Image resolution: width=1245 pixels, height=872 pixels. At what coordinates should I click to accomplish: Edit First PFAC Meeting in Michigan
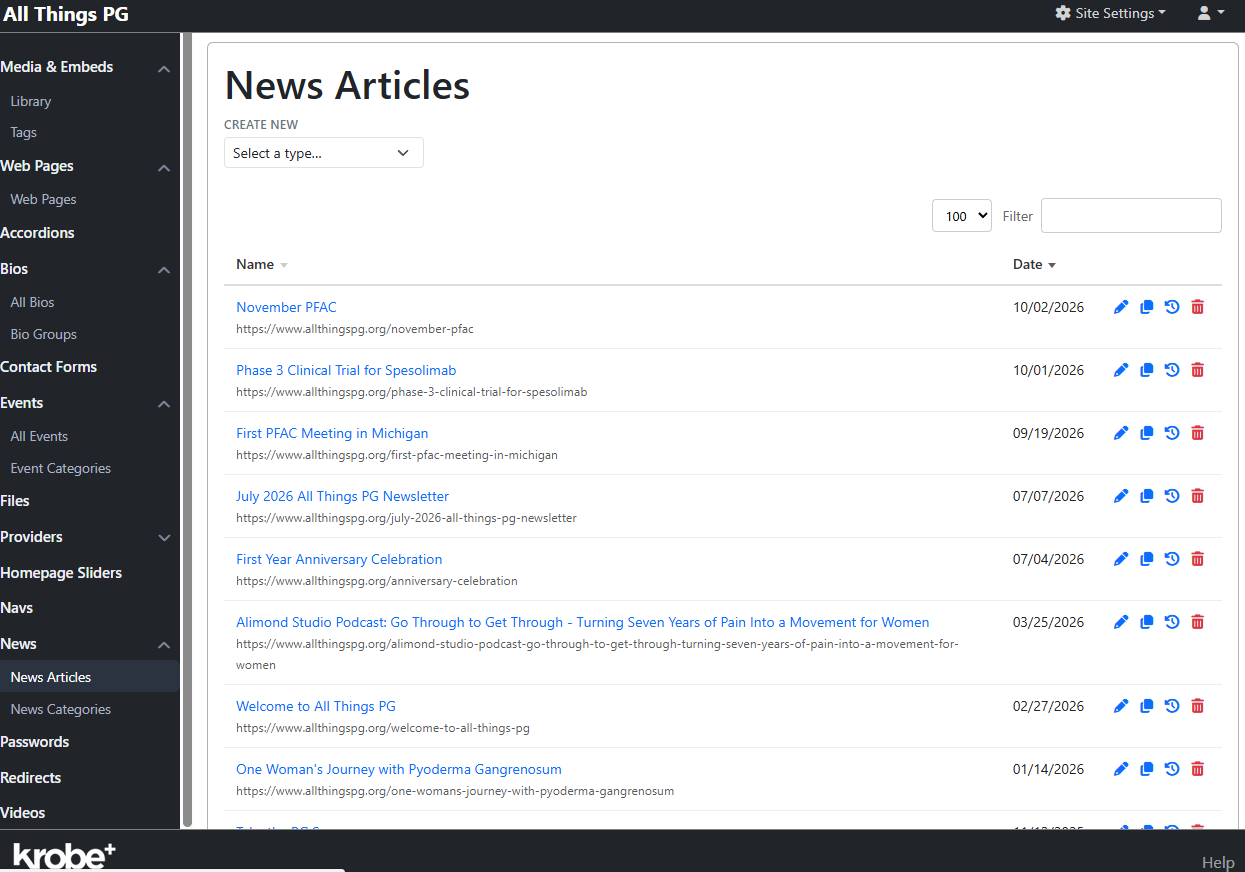[x=1121, y=433]
